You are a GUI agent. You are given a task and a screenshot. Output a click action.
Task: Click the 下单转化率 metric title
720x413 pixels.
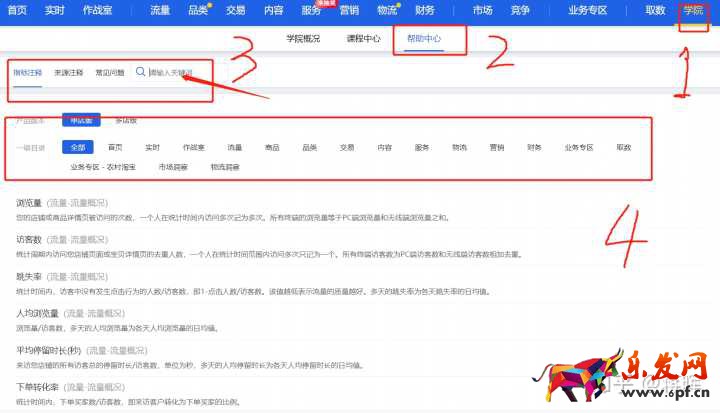[37, 387]
